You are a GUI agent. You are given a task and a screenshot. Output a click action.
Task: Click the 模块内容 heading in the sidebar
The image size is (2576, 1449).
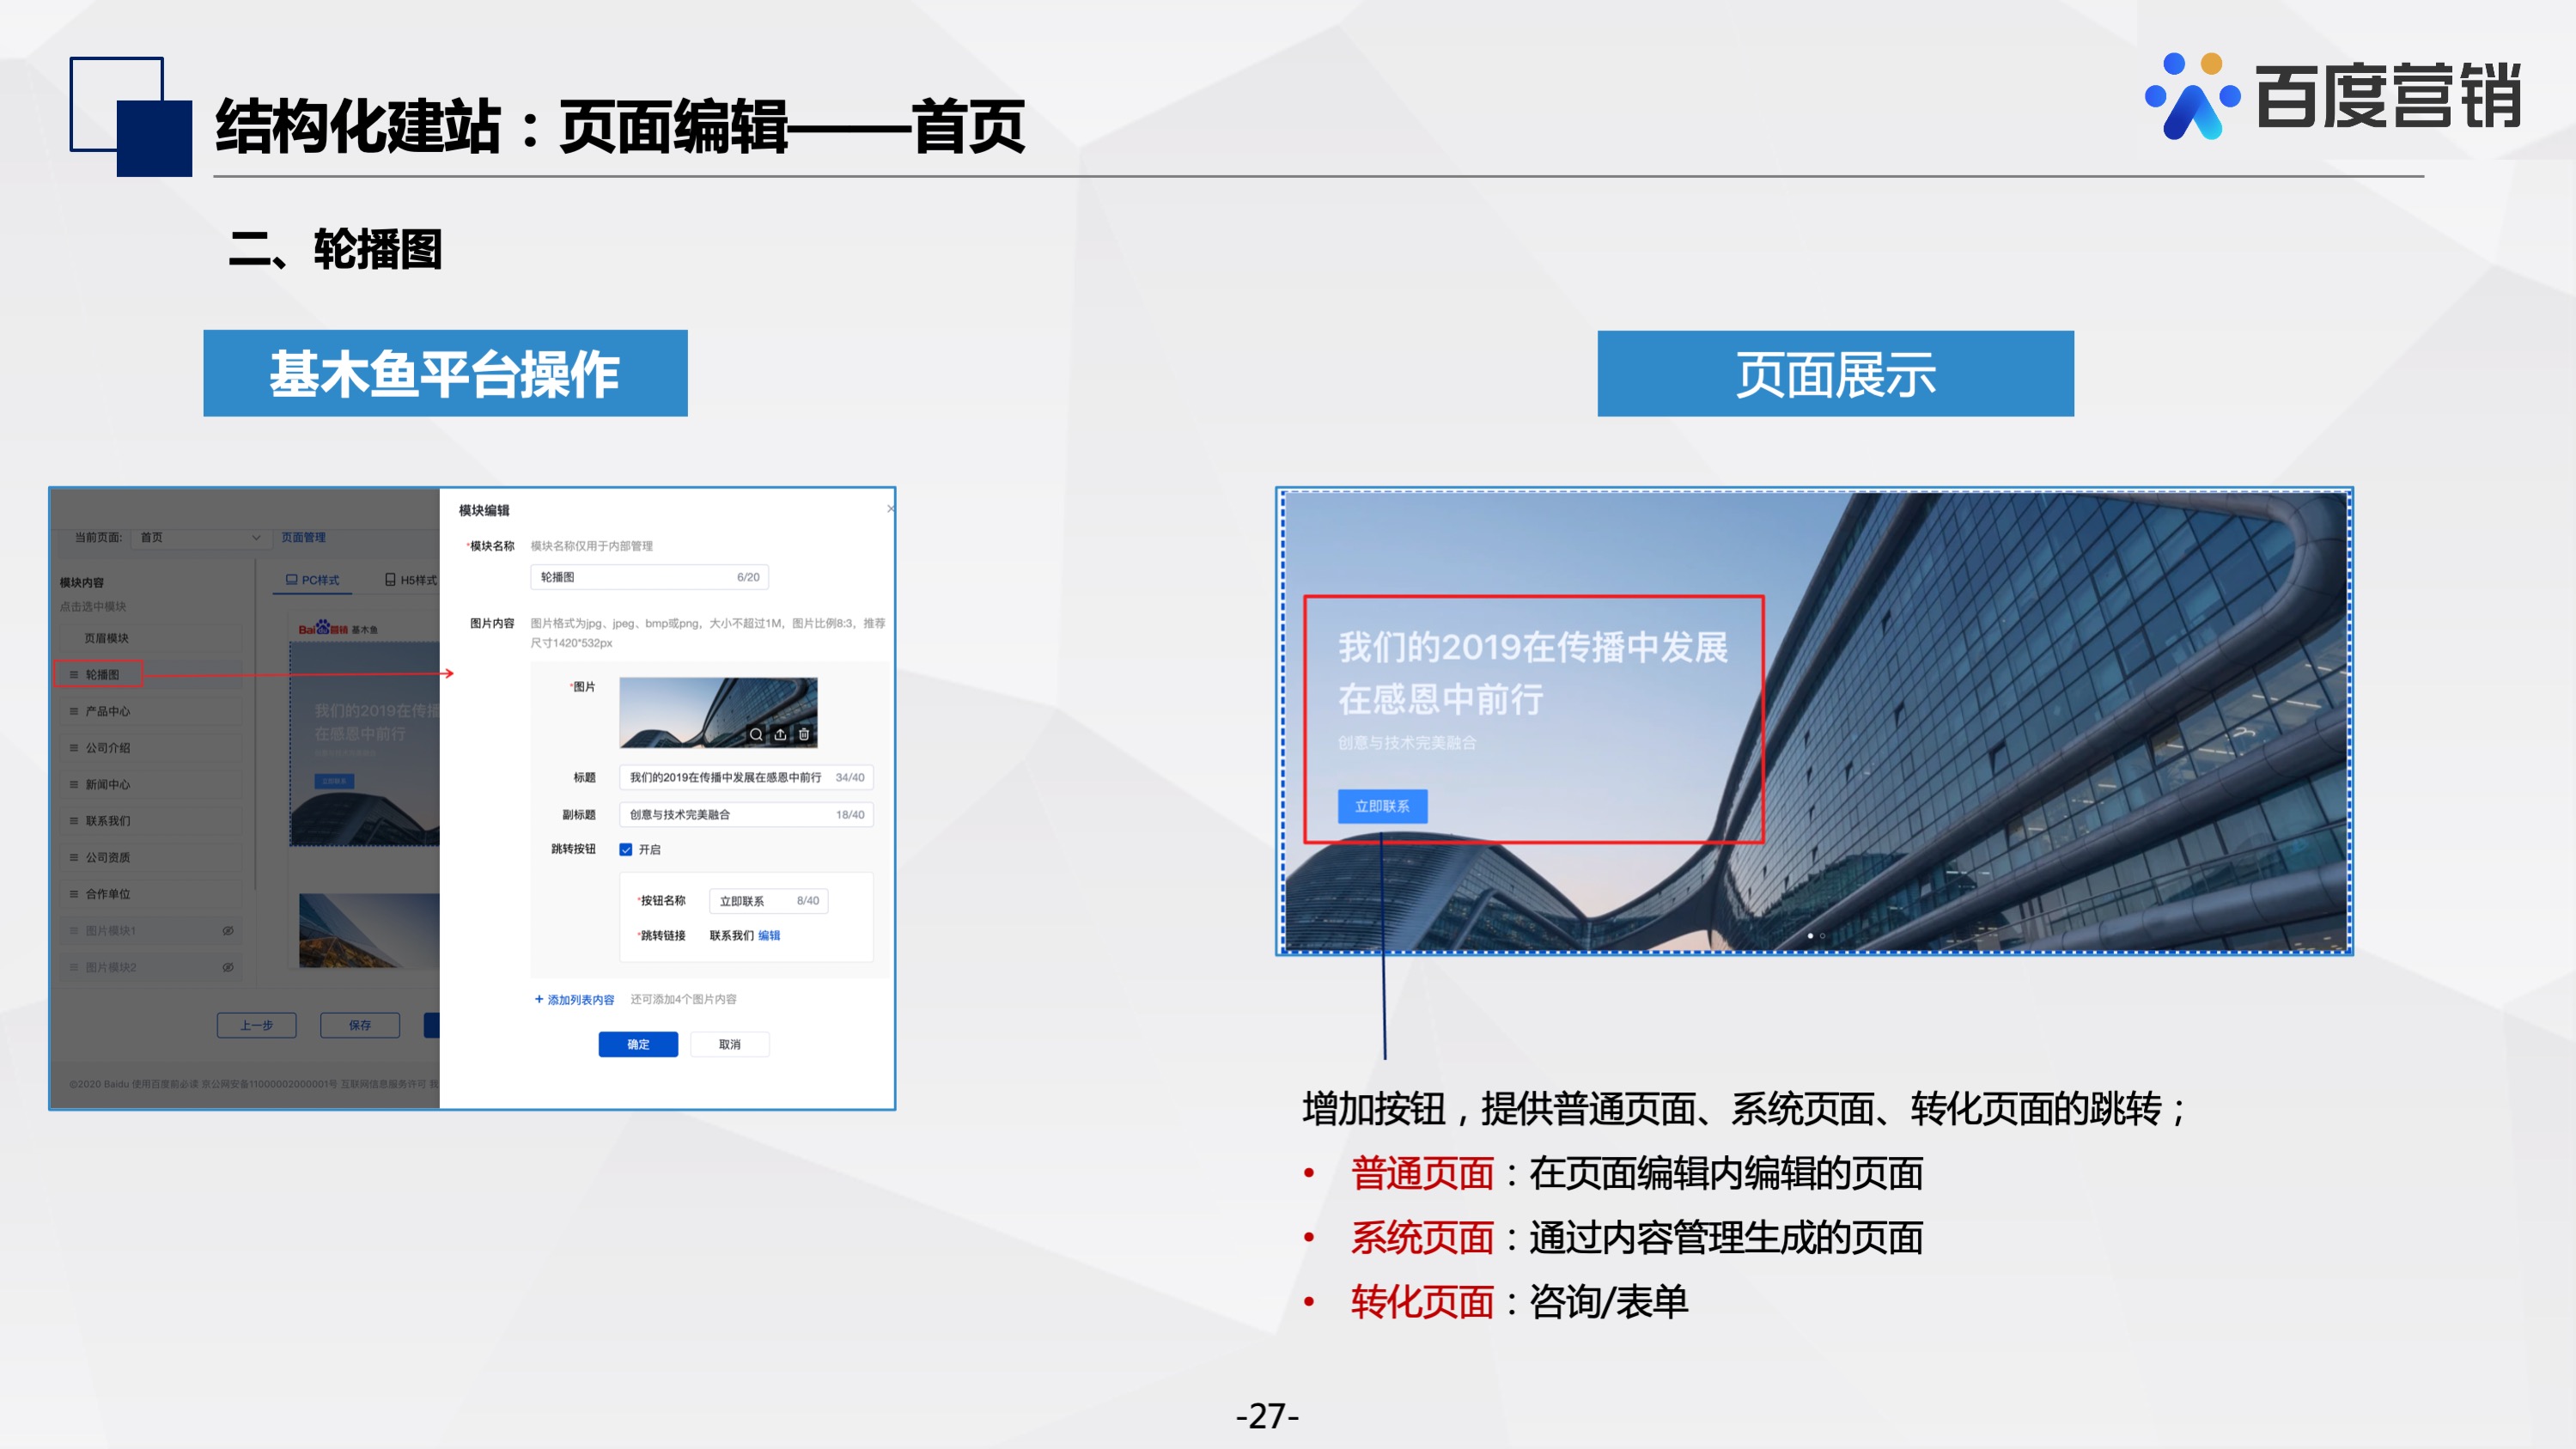coord(81,582)
